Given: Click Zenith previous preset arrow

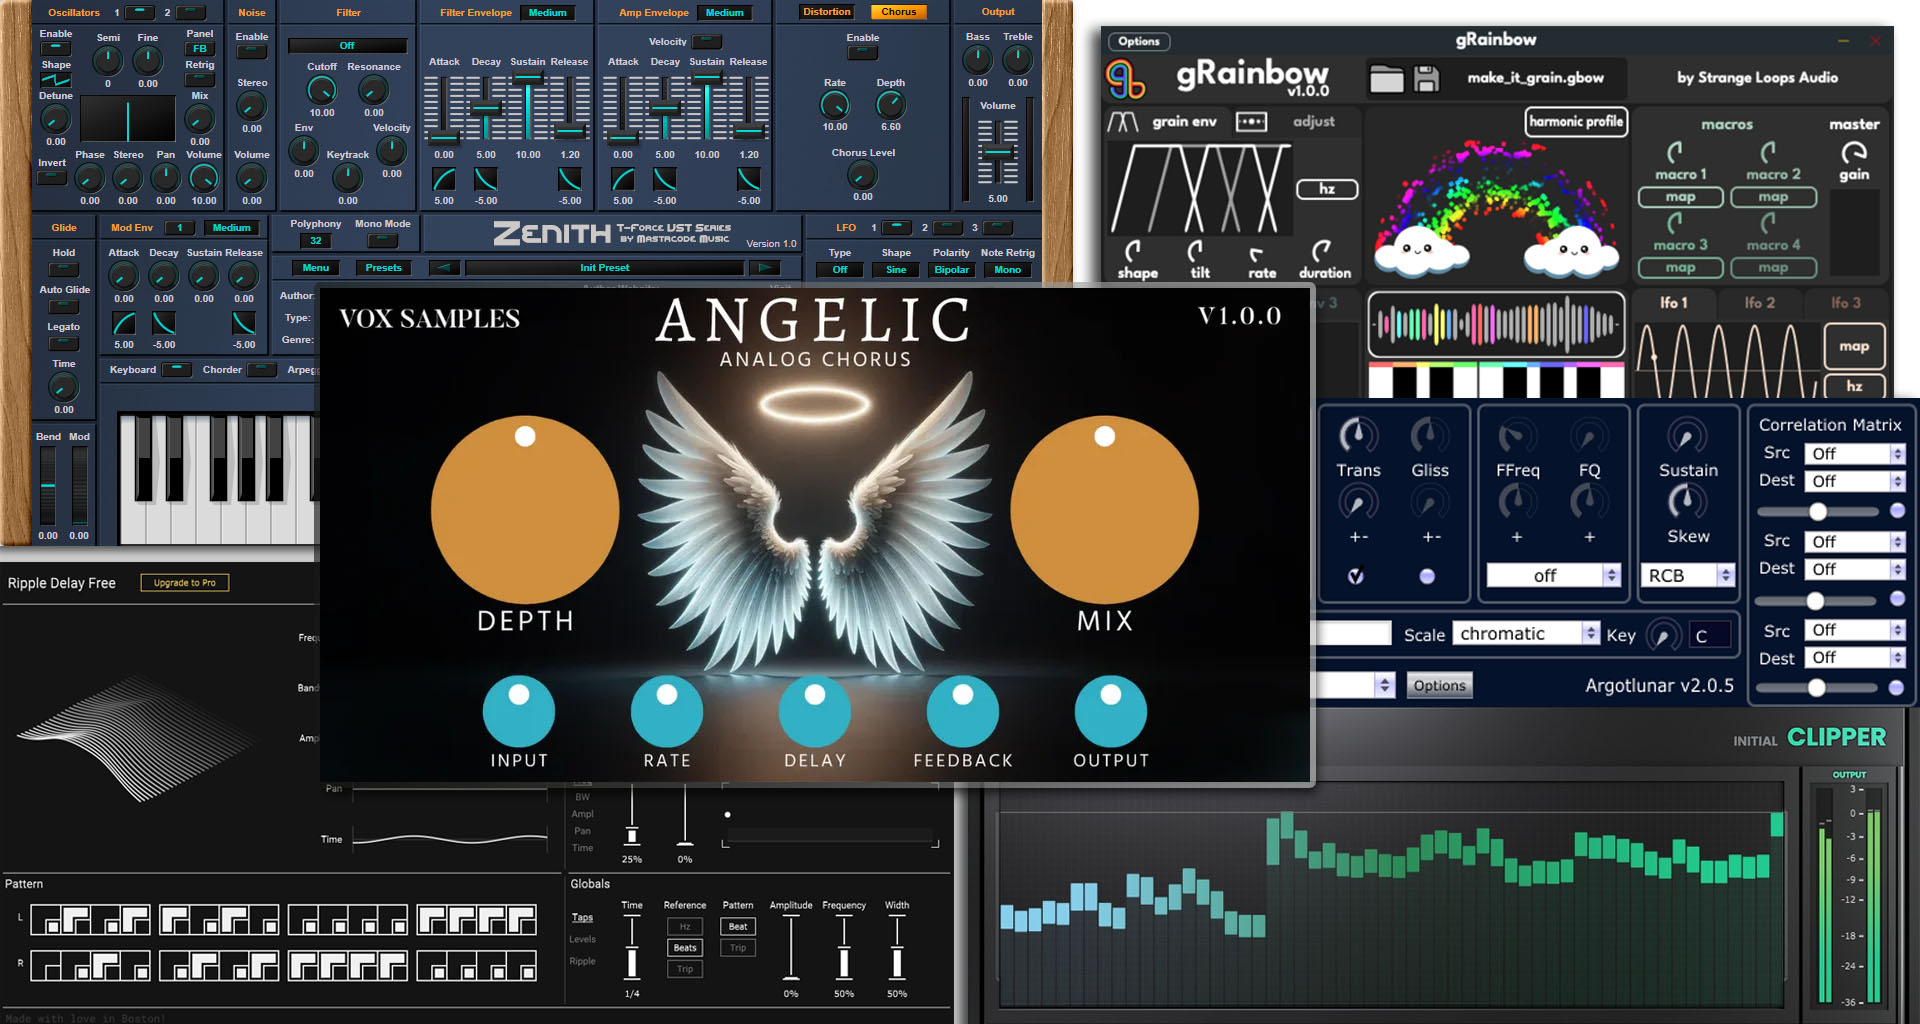Looking at the screenshot, I should [x=444, y=268].
